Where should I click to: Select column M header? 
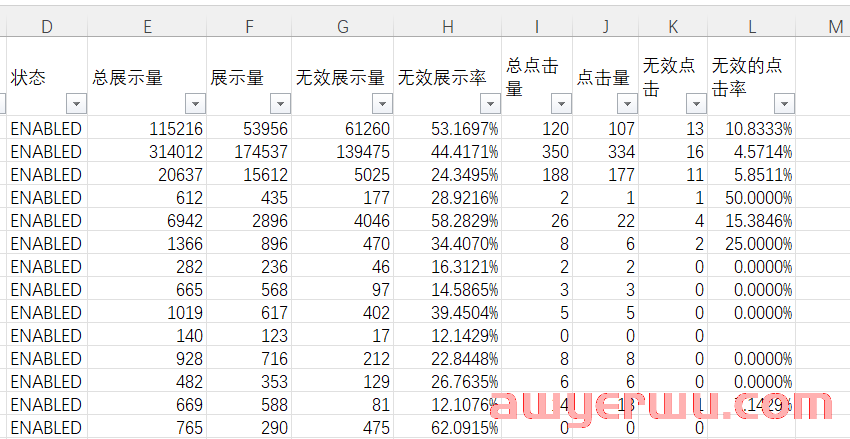[x=823, y=27]
